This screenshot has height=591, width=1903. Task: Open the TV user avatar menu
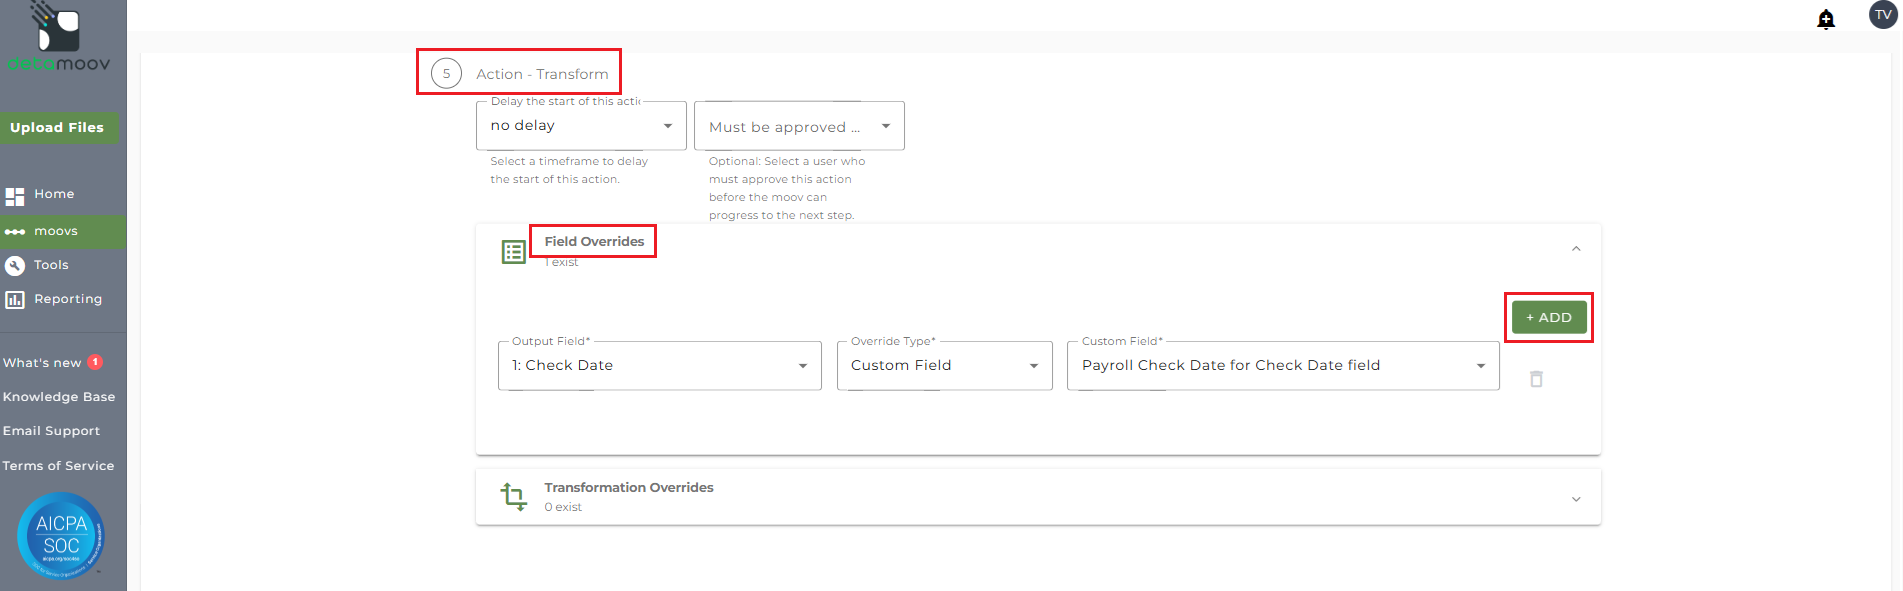pyautogui.click(x=1883, y=15)
